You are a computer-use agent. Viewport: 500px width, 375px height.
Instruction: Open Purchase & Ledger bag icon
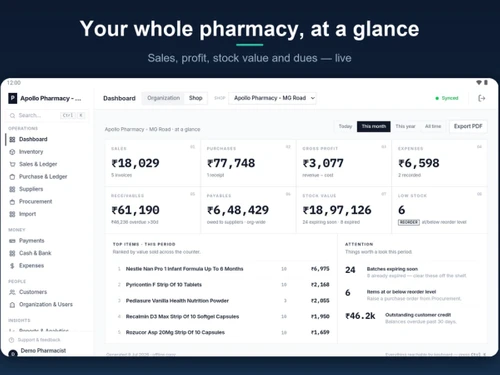click(12, 177)
